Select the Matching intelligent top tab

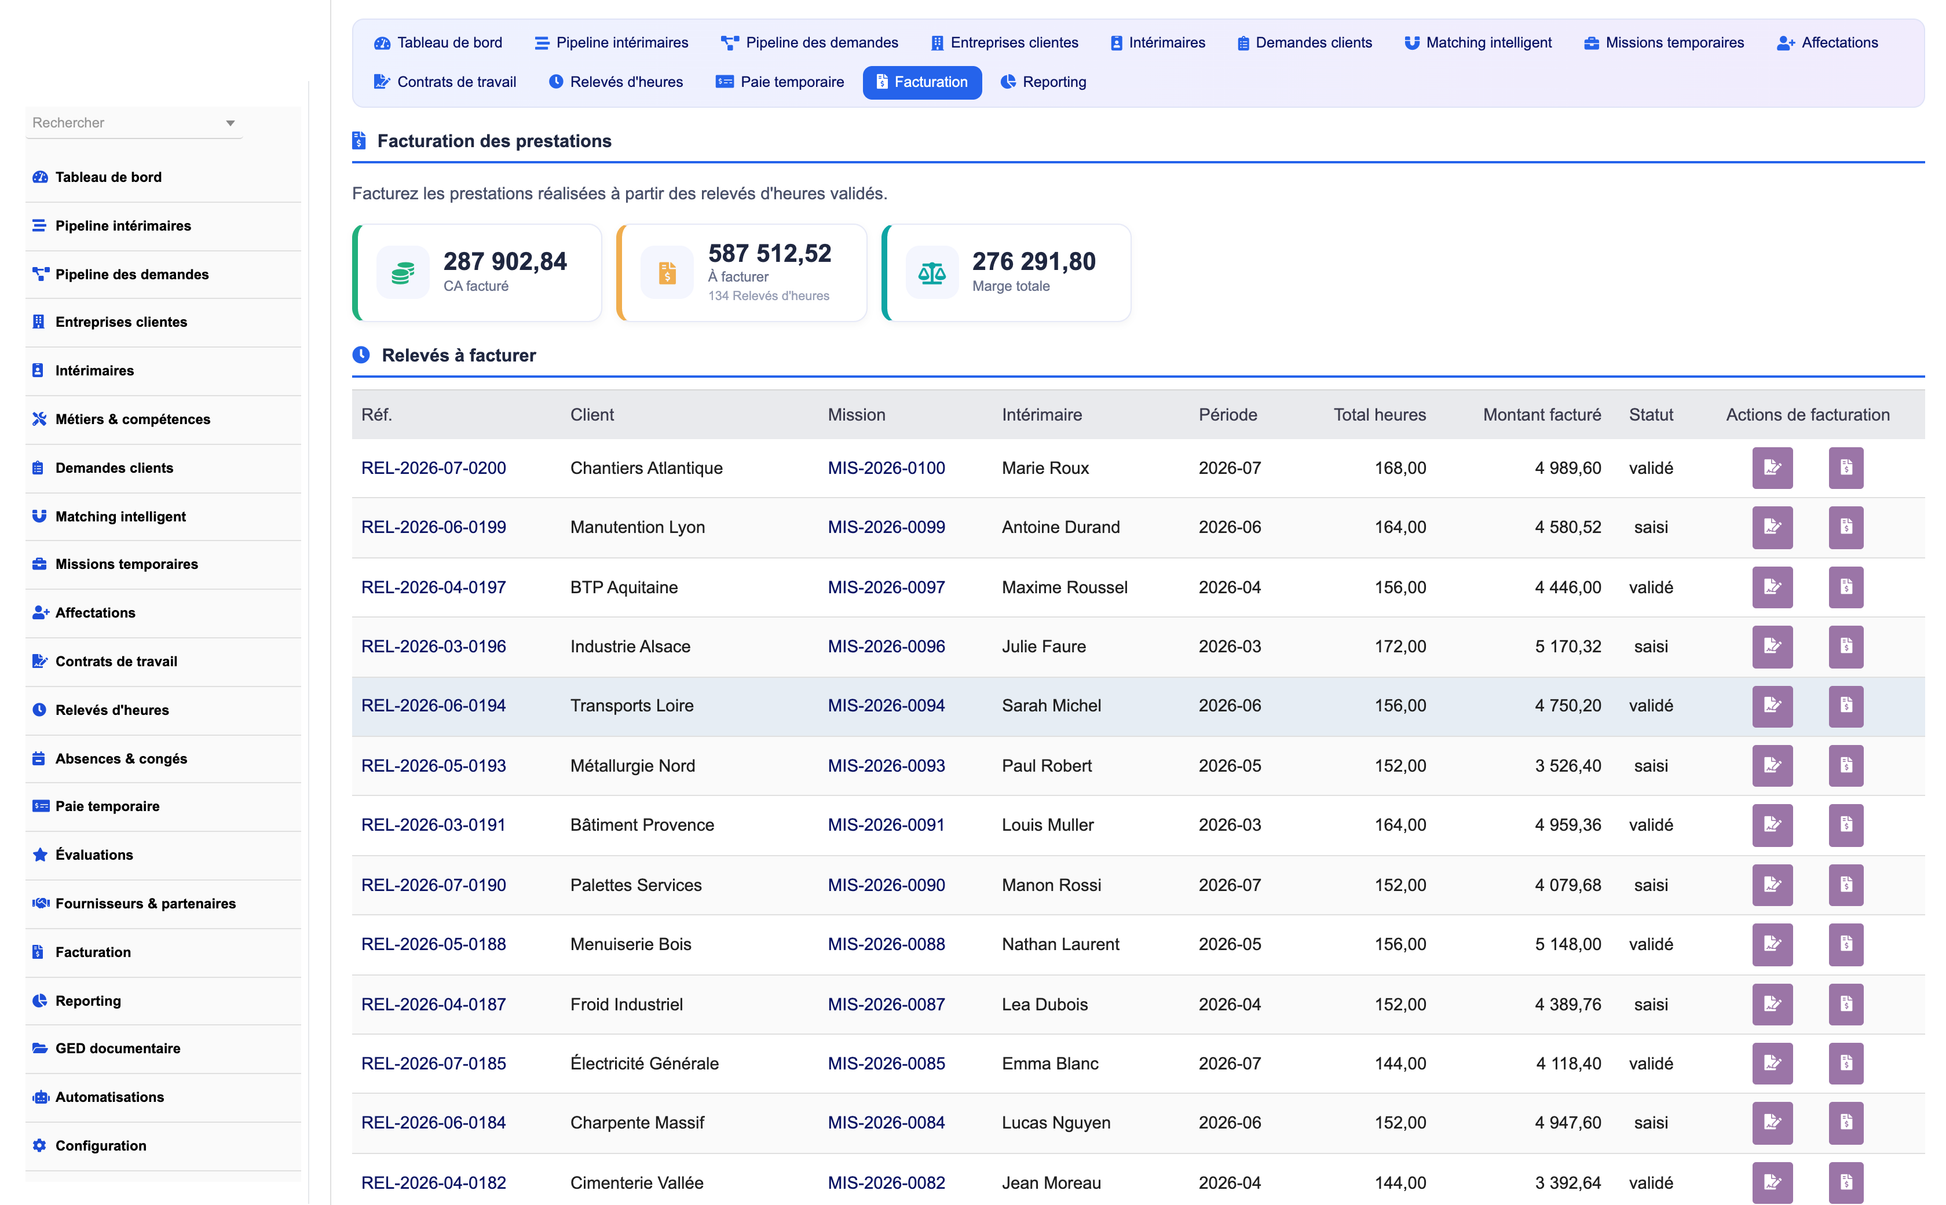coord(1478,43)
